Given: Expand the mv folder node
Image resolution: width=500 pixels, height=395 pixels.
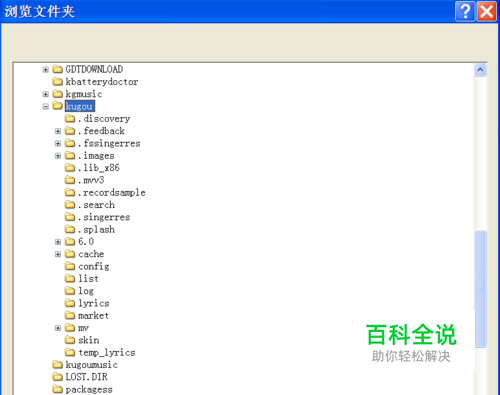Looking at the screenshot, I should pyautogui.click(x=58, y=328).
